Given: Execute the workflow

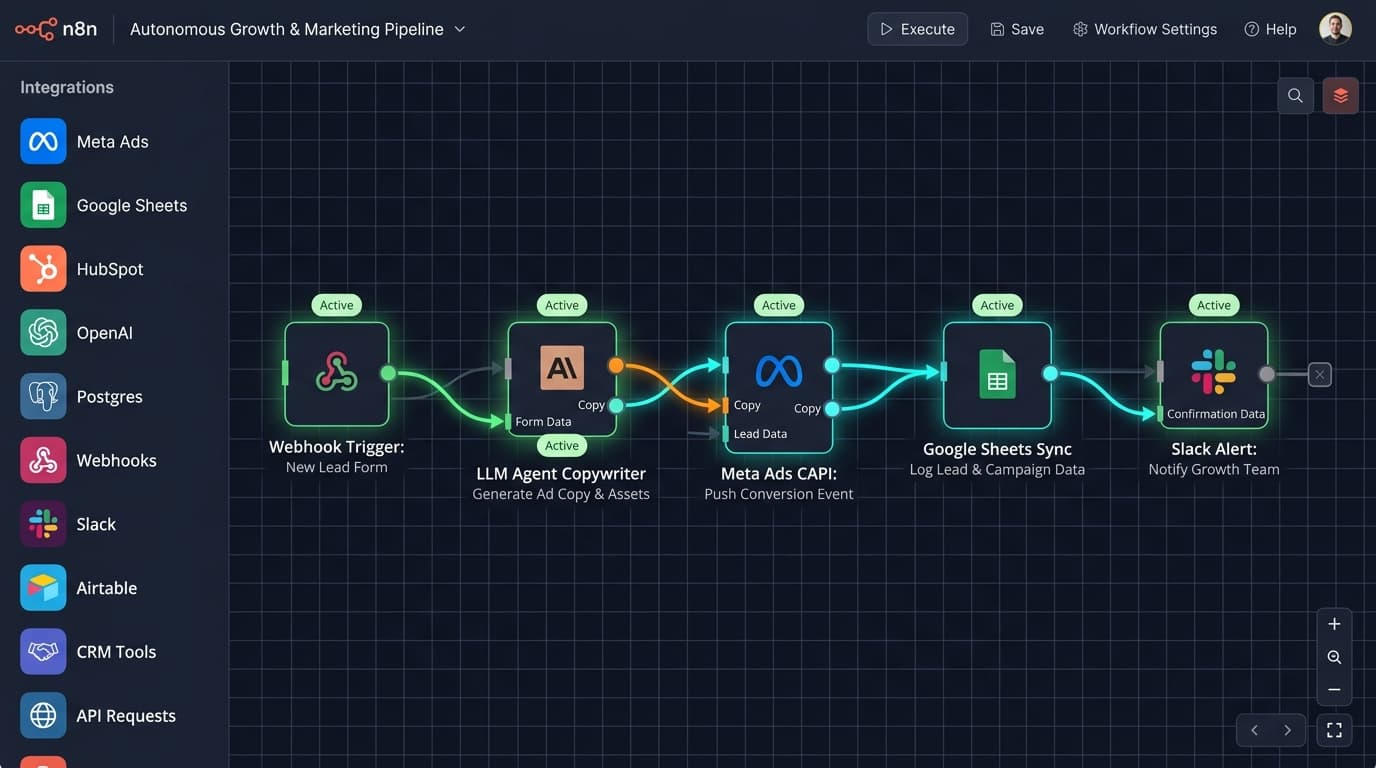Looking at the screenshot, I should point(917,29).
